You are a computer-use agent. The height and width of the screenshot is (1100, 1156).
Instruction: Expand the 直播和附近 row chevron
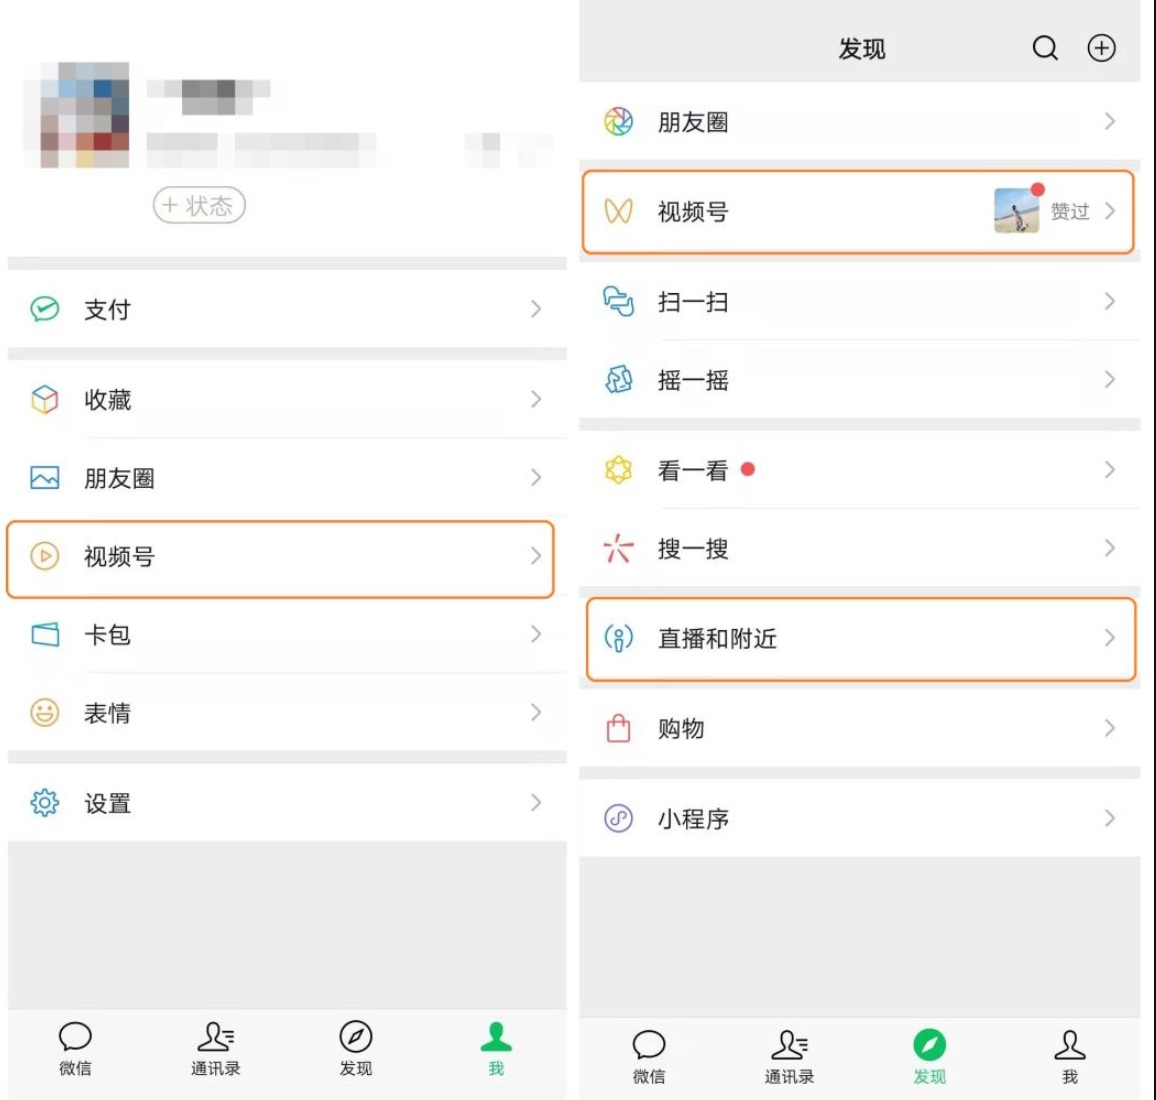point(1109,638)
